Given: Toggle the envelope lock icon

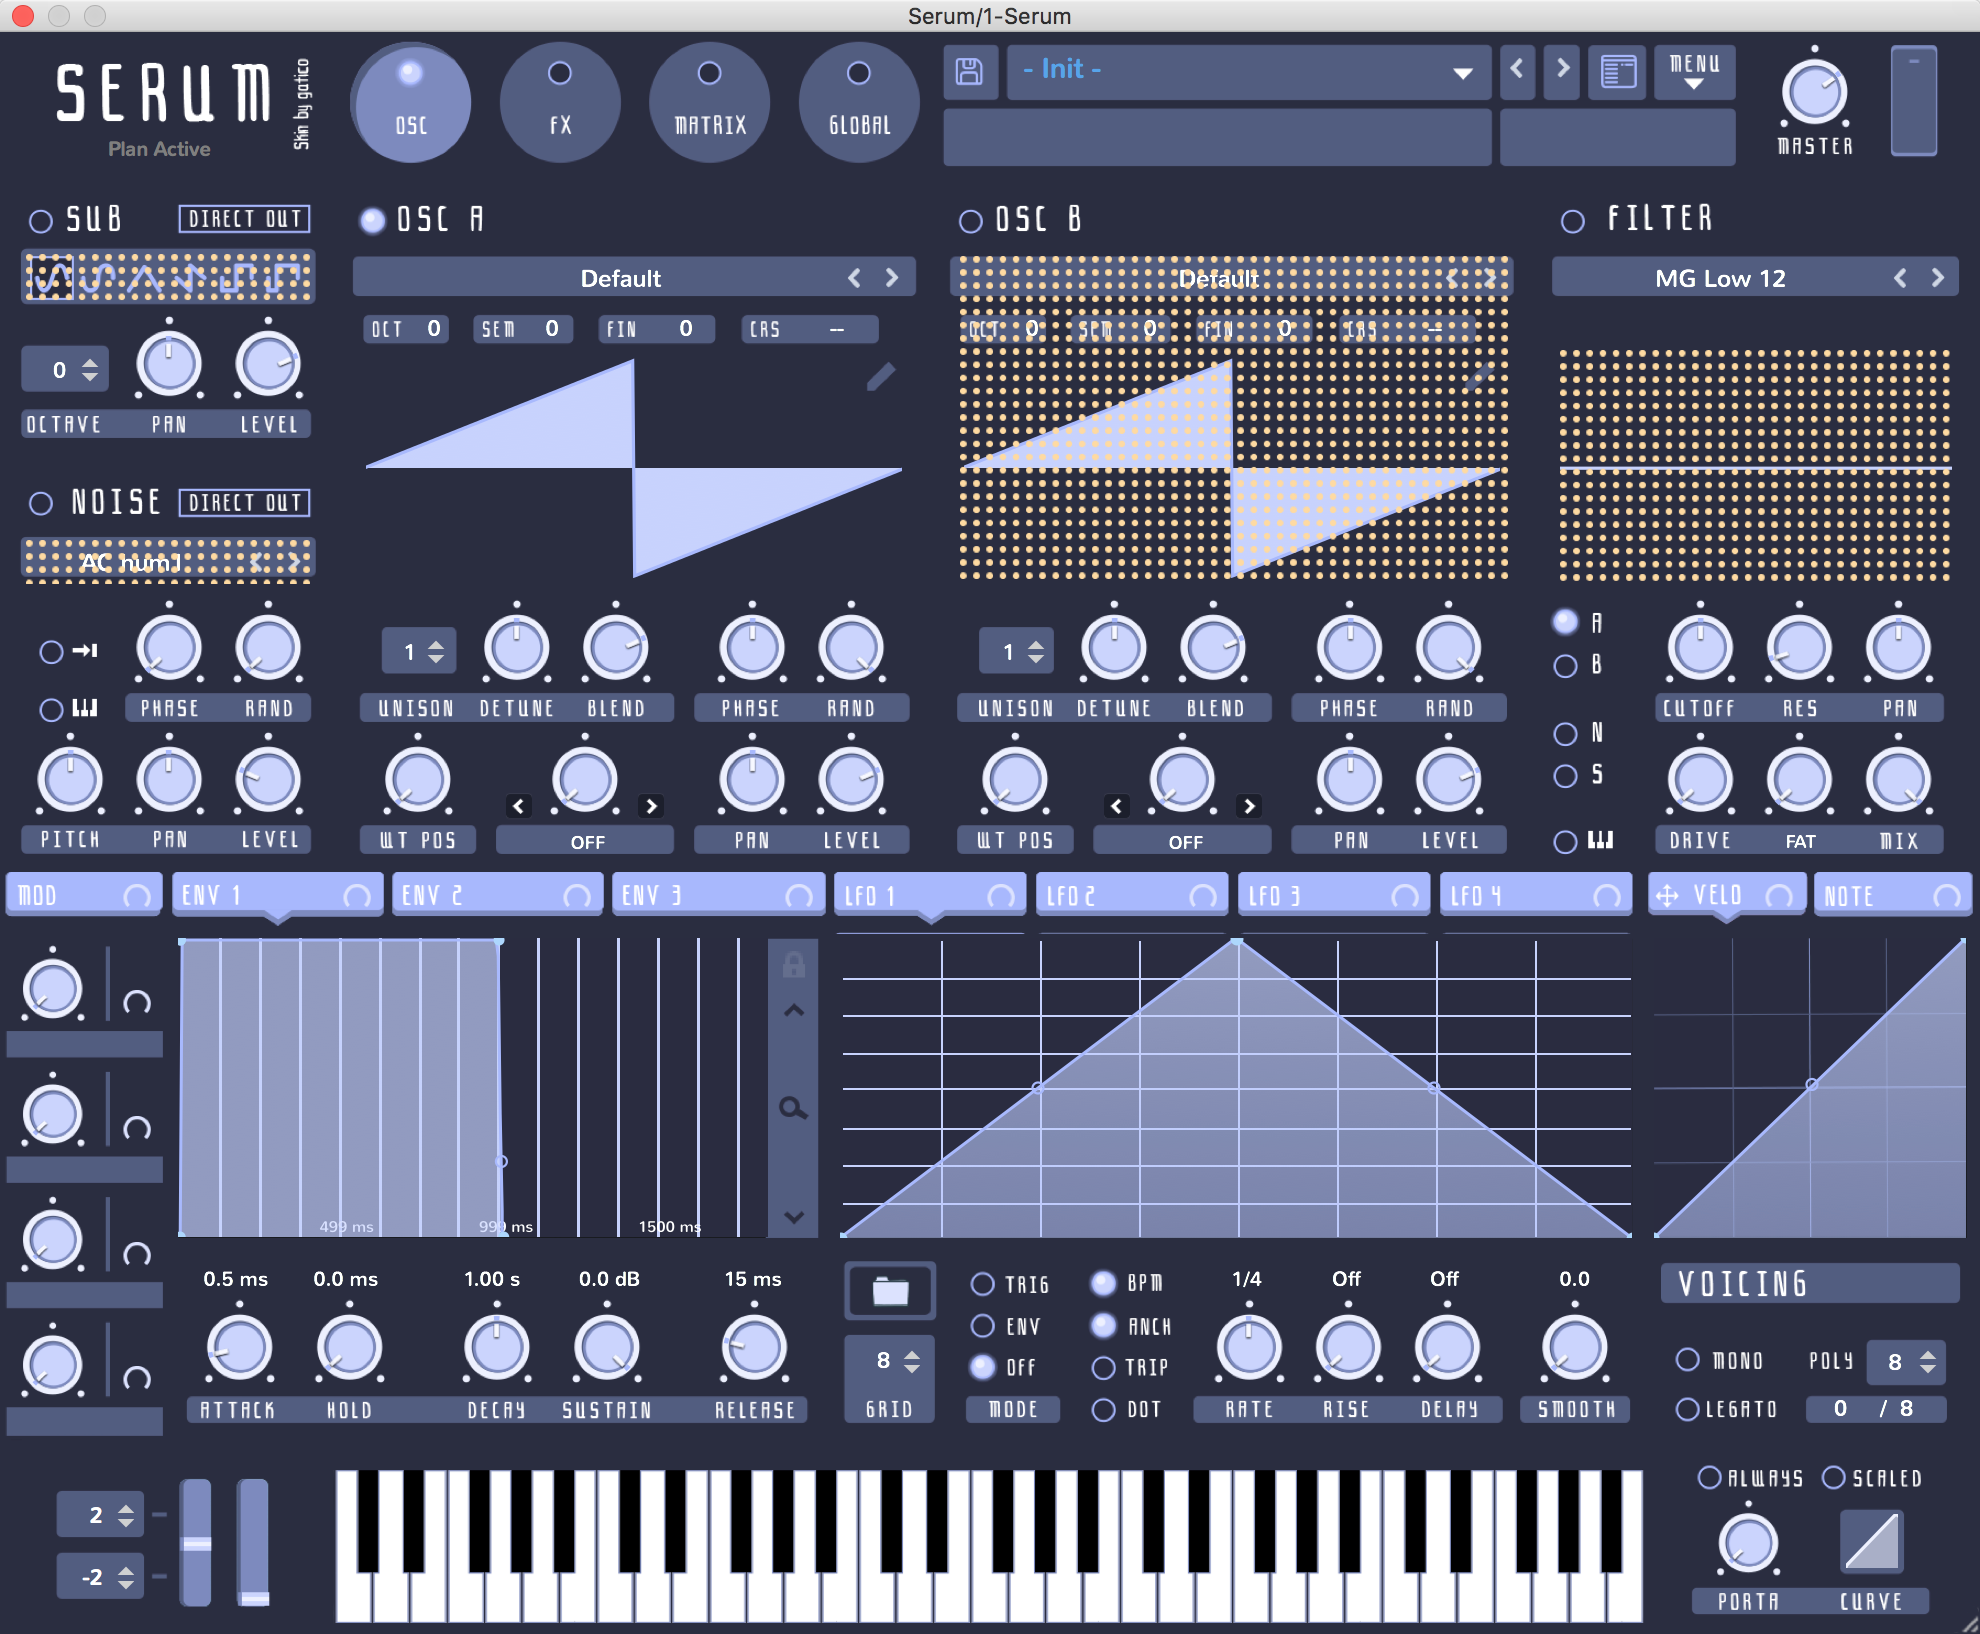Looking at the screenshot, I should (x=793, y=965).
